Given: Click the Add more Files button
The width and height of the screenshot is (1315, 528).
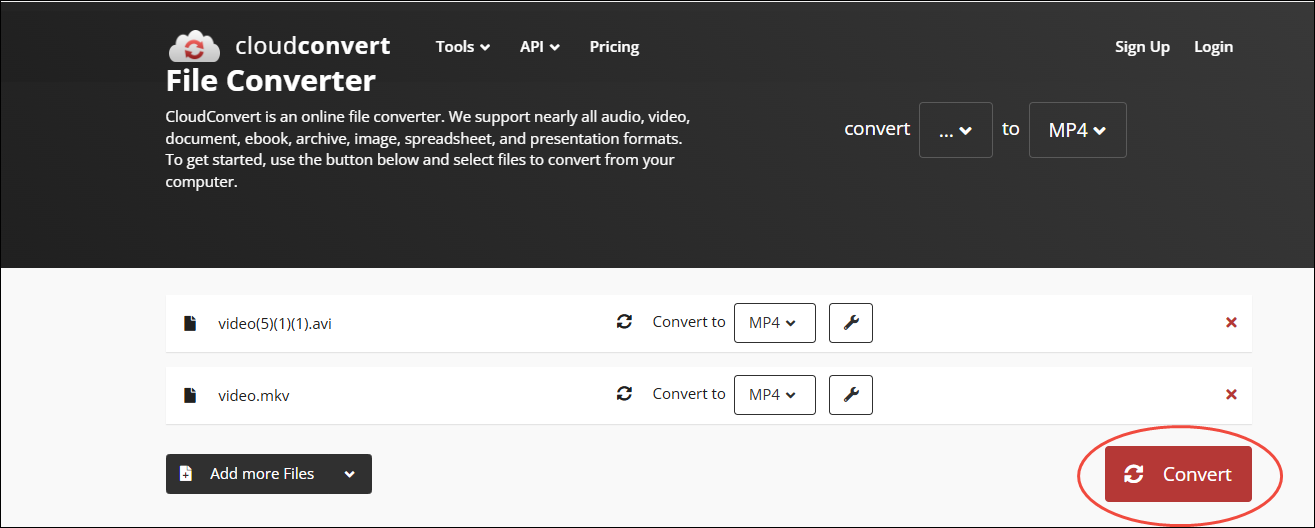Looking at the screenshot, I should click(269, 474).
